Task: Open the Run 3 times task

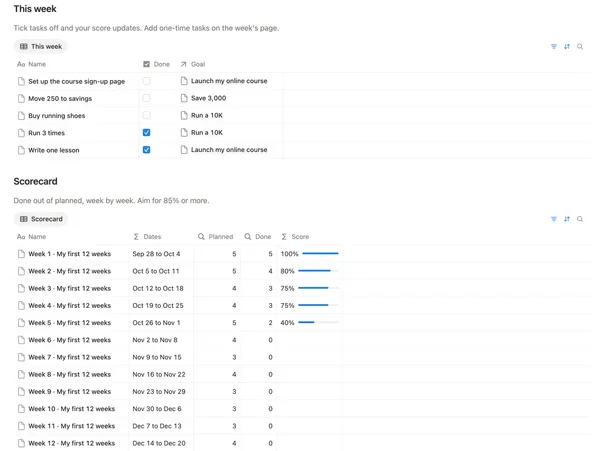Action: click(46, 133)
